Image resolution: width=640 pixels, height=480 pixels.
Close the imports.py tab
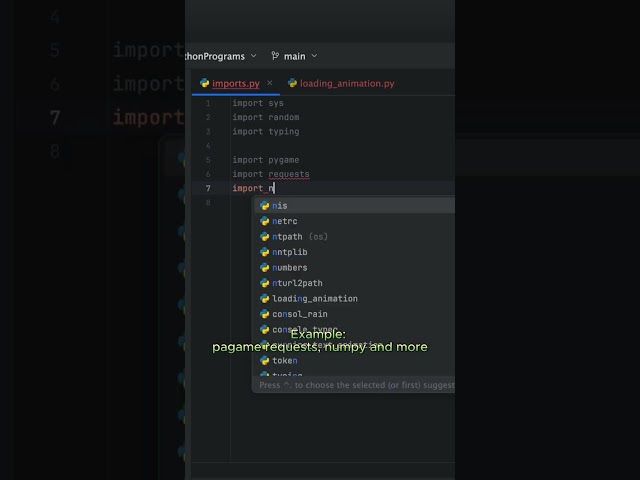coord(270,83)
